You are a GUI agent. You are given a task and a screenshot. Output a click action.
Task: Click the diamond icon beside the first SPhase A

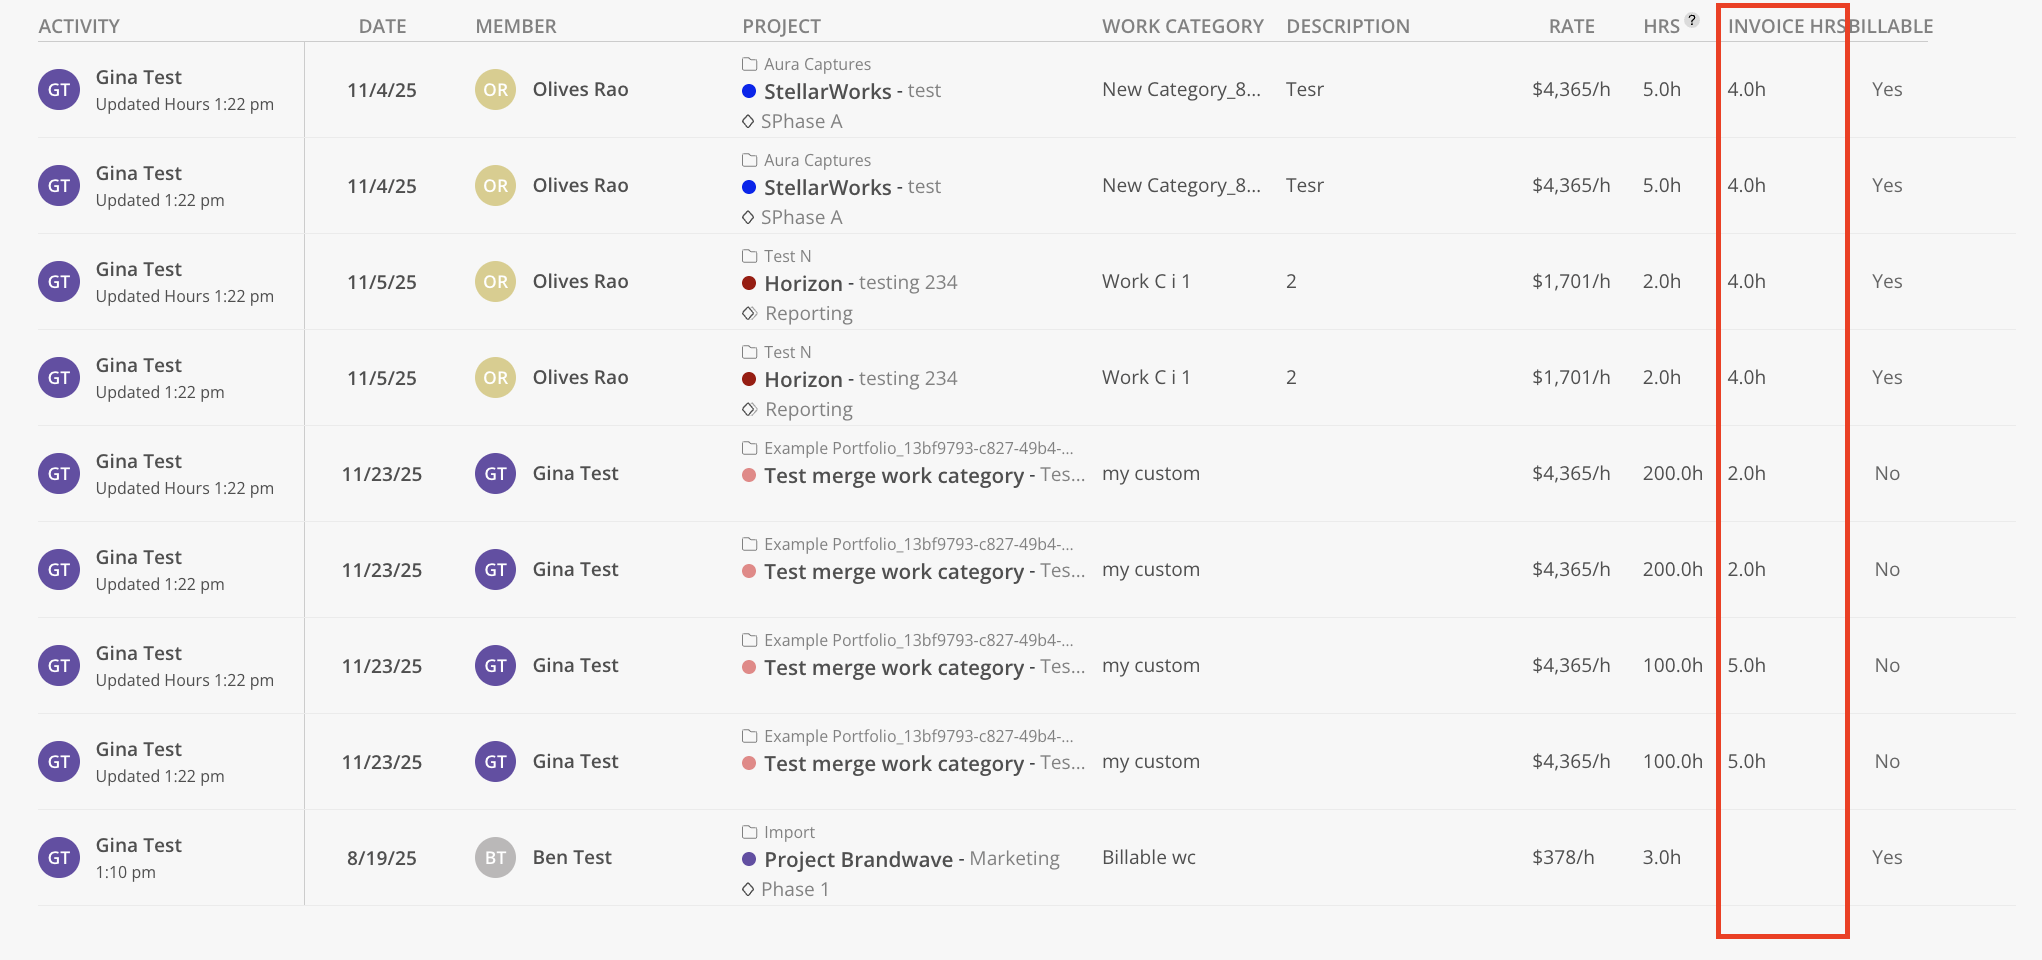point(748,121)
